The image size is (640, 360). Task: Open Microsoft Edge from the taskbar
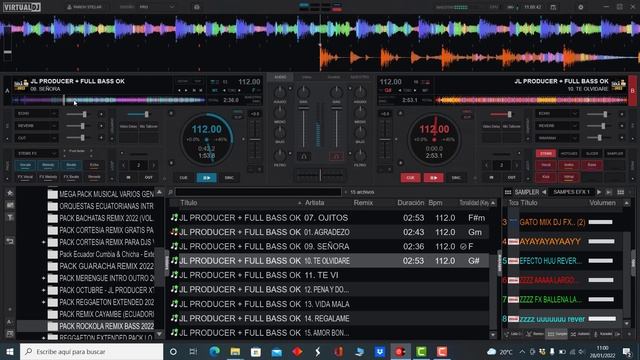(214, 351)
